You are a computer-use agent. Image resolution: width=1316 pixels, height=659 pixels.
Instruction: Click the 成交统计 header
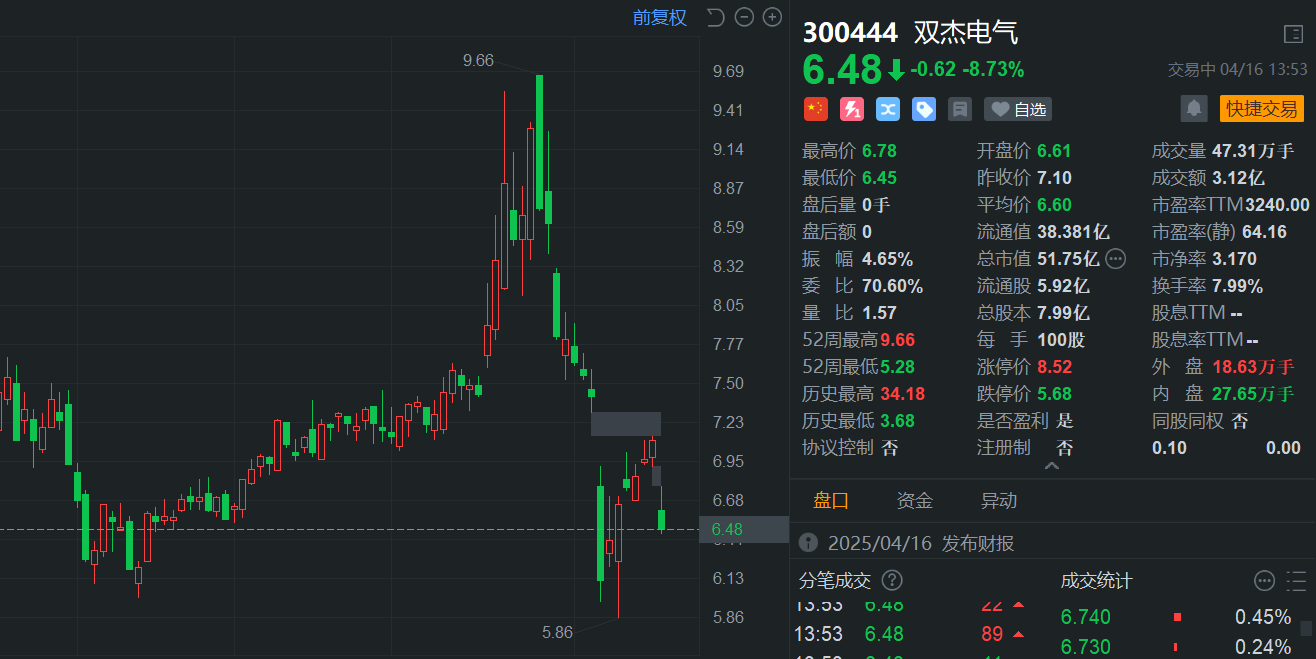(1097, 581)
